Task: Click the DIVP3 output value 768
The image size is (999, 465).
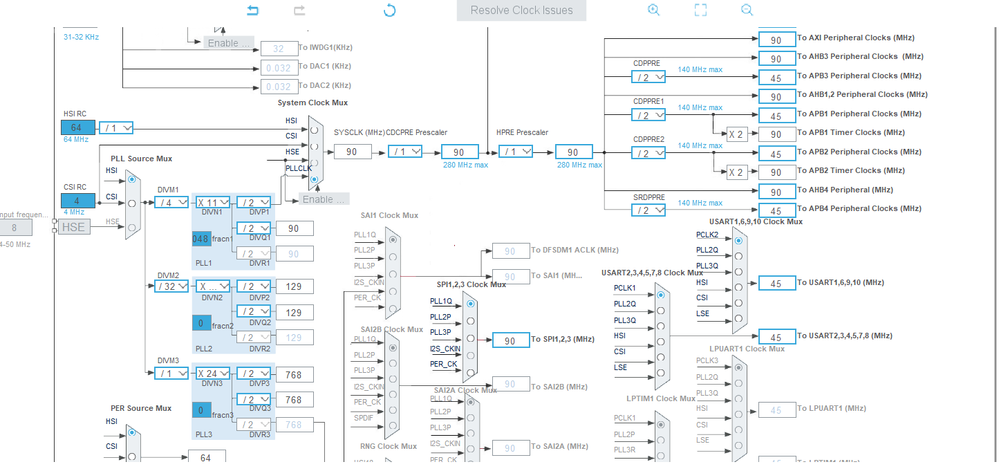Action: [x=295, y=374]
